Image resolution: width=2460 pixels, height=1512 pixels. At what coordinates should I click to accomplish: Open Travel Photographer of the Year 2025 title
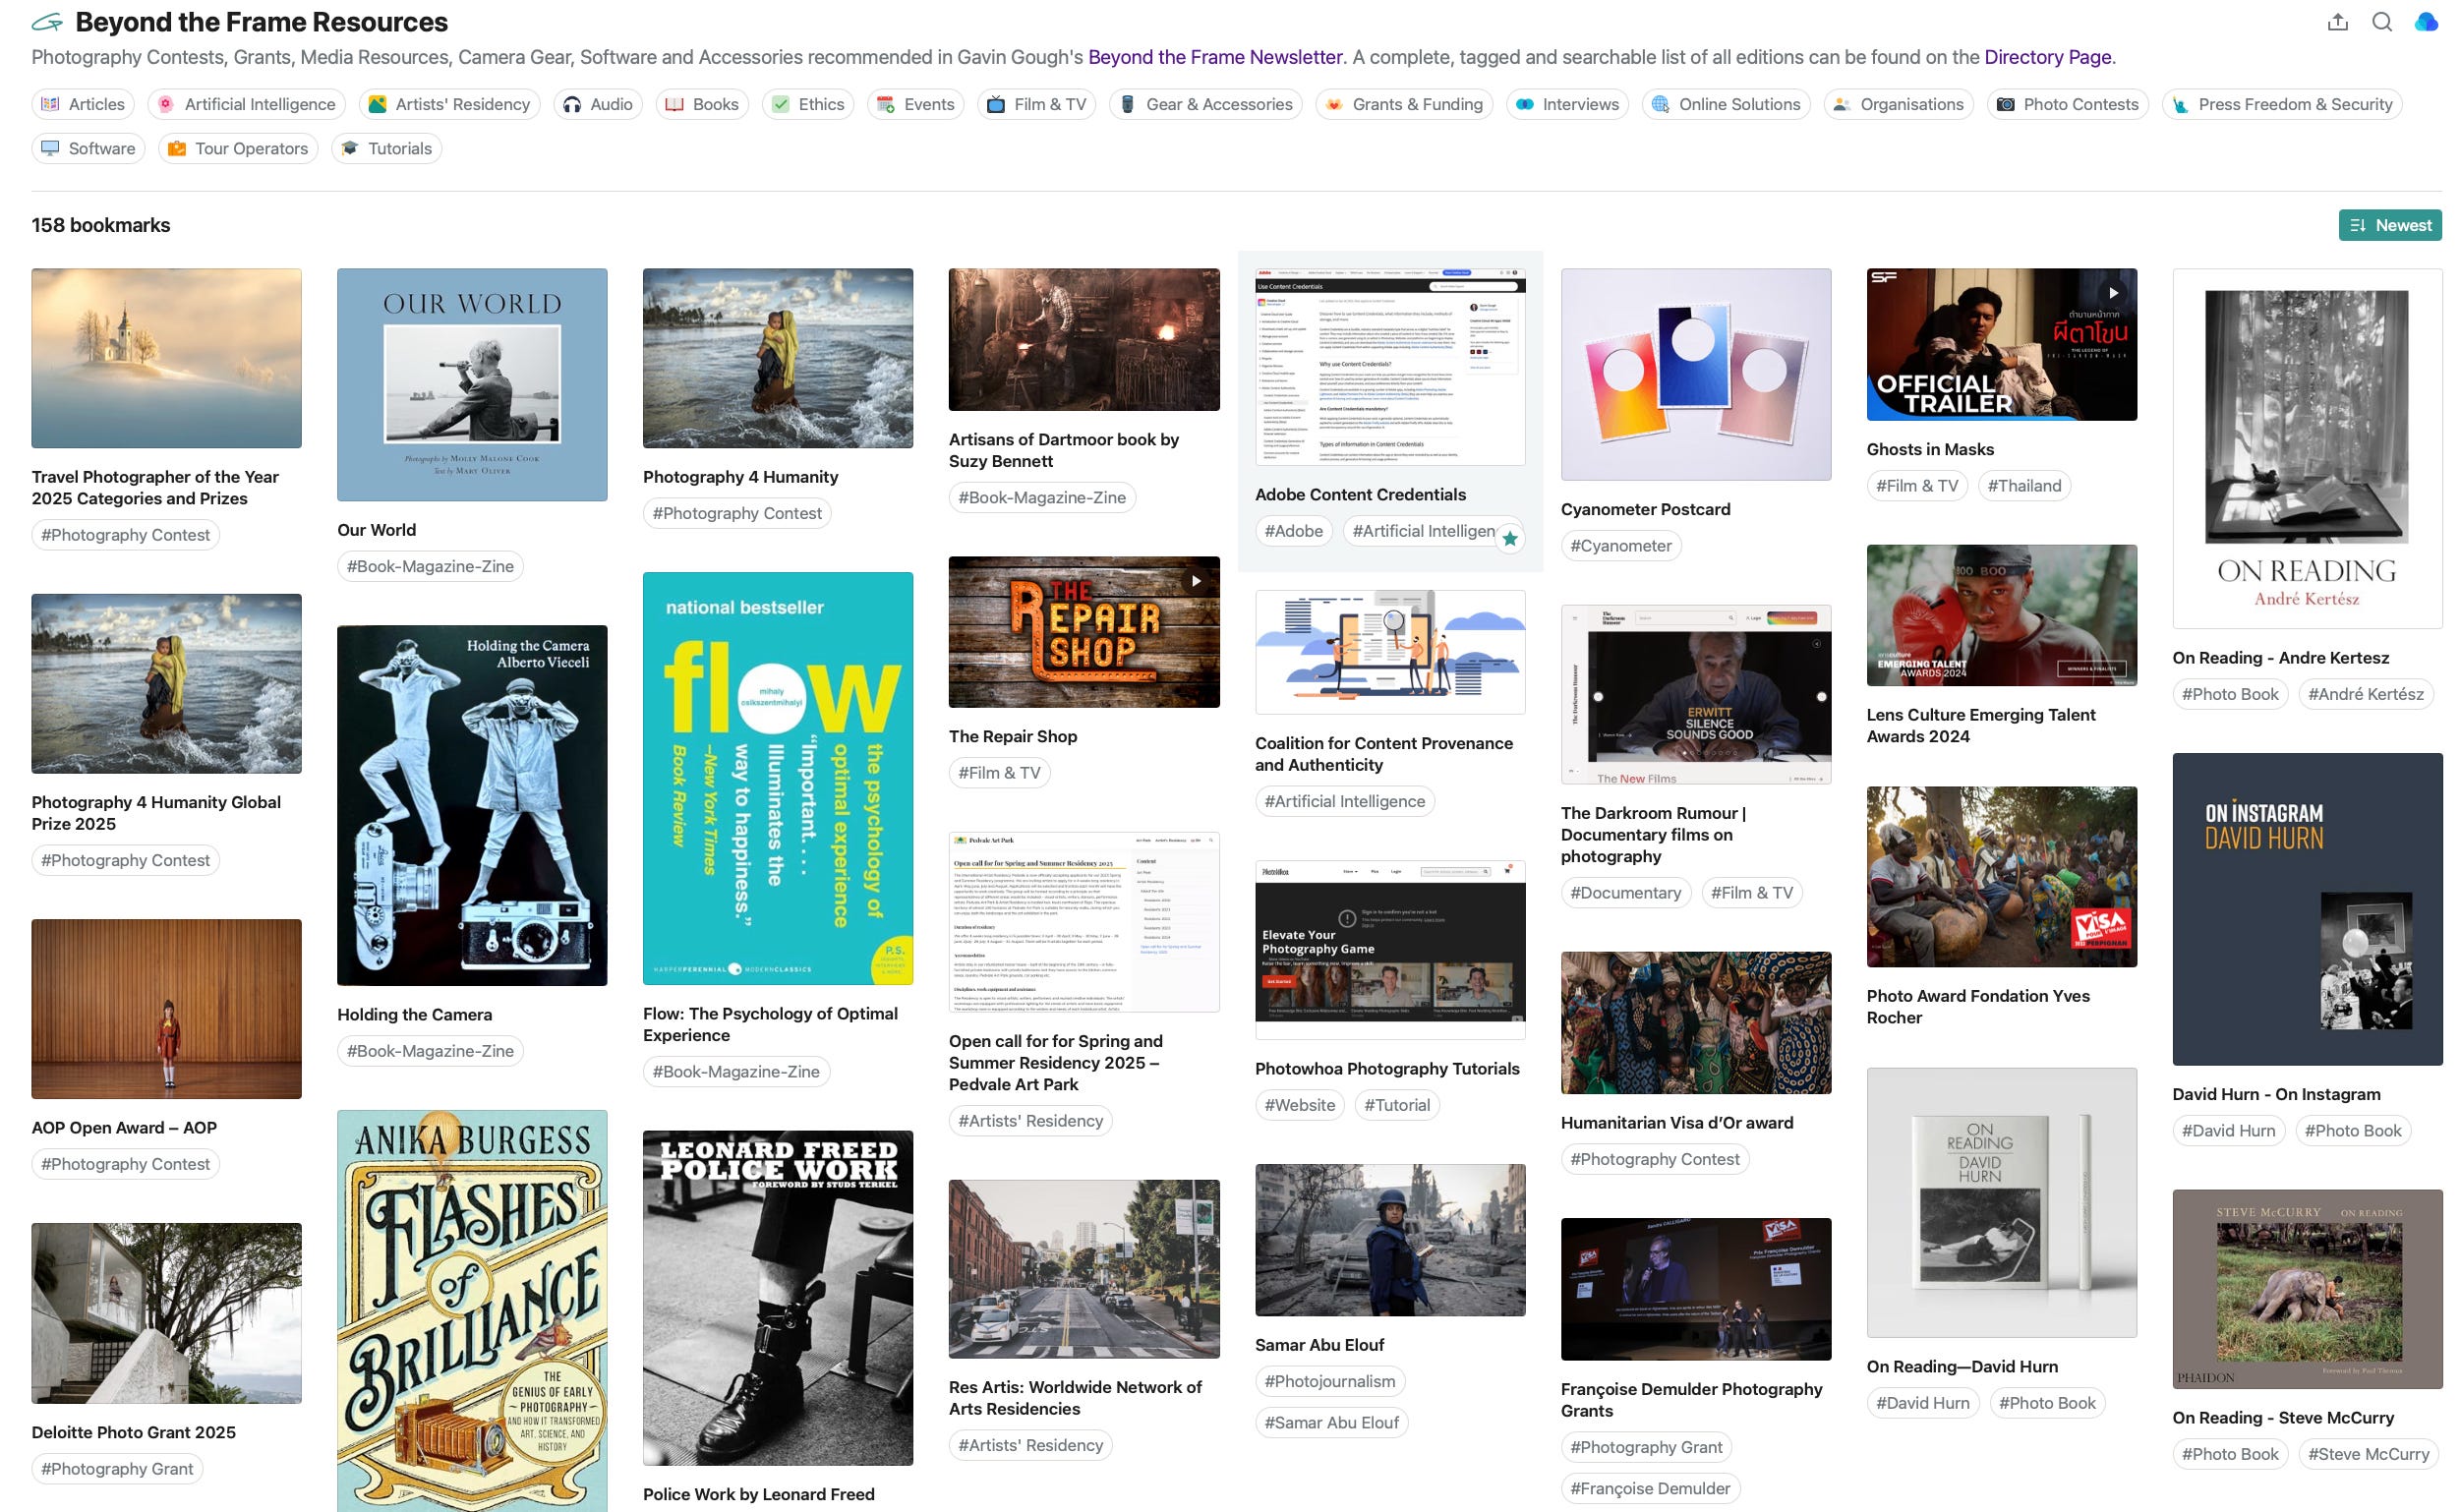[x=155, y=488]
